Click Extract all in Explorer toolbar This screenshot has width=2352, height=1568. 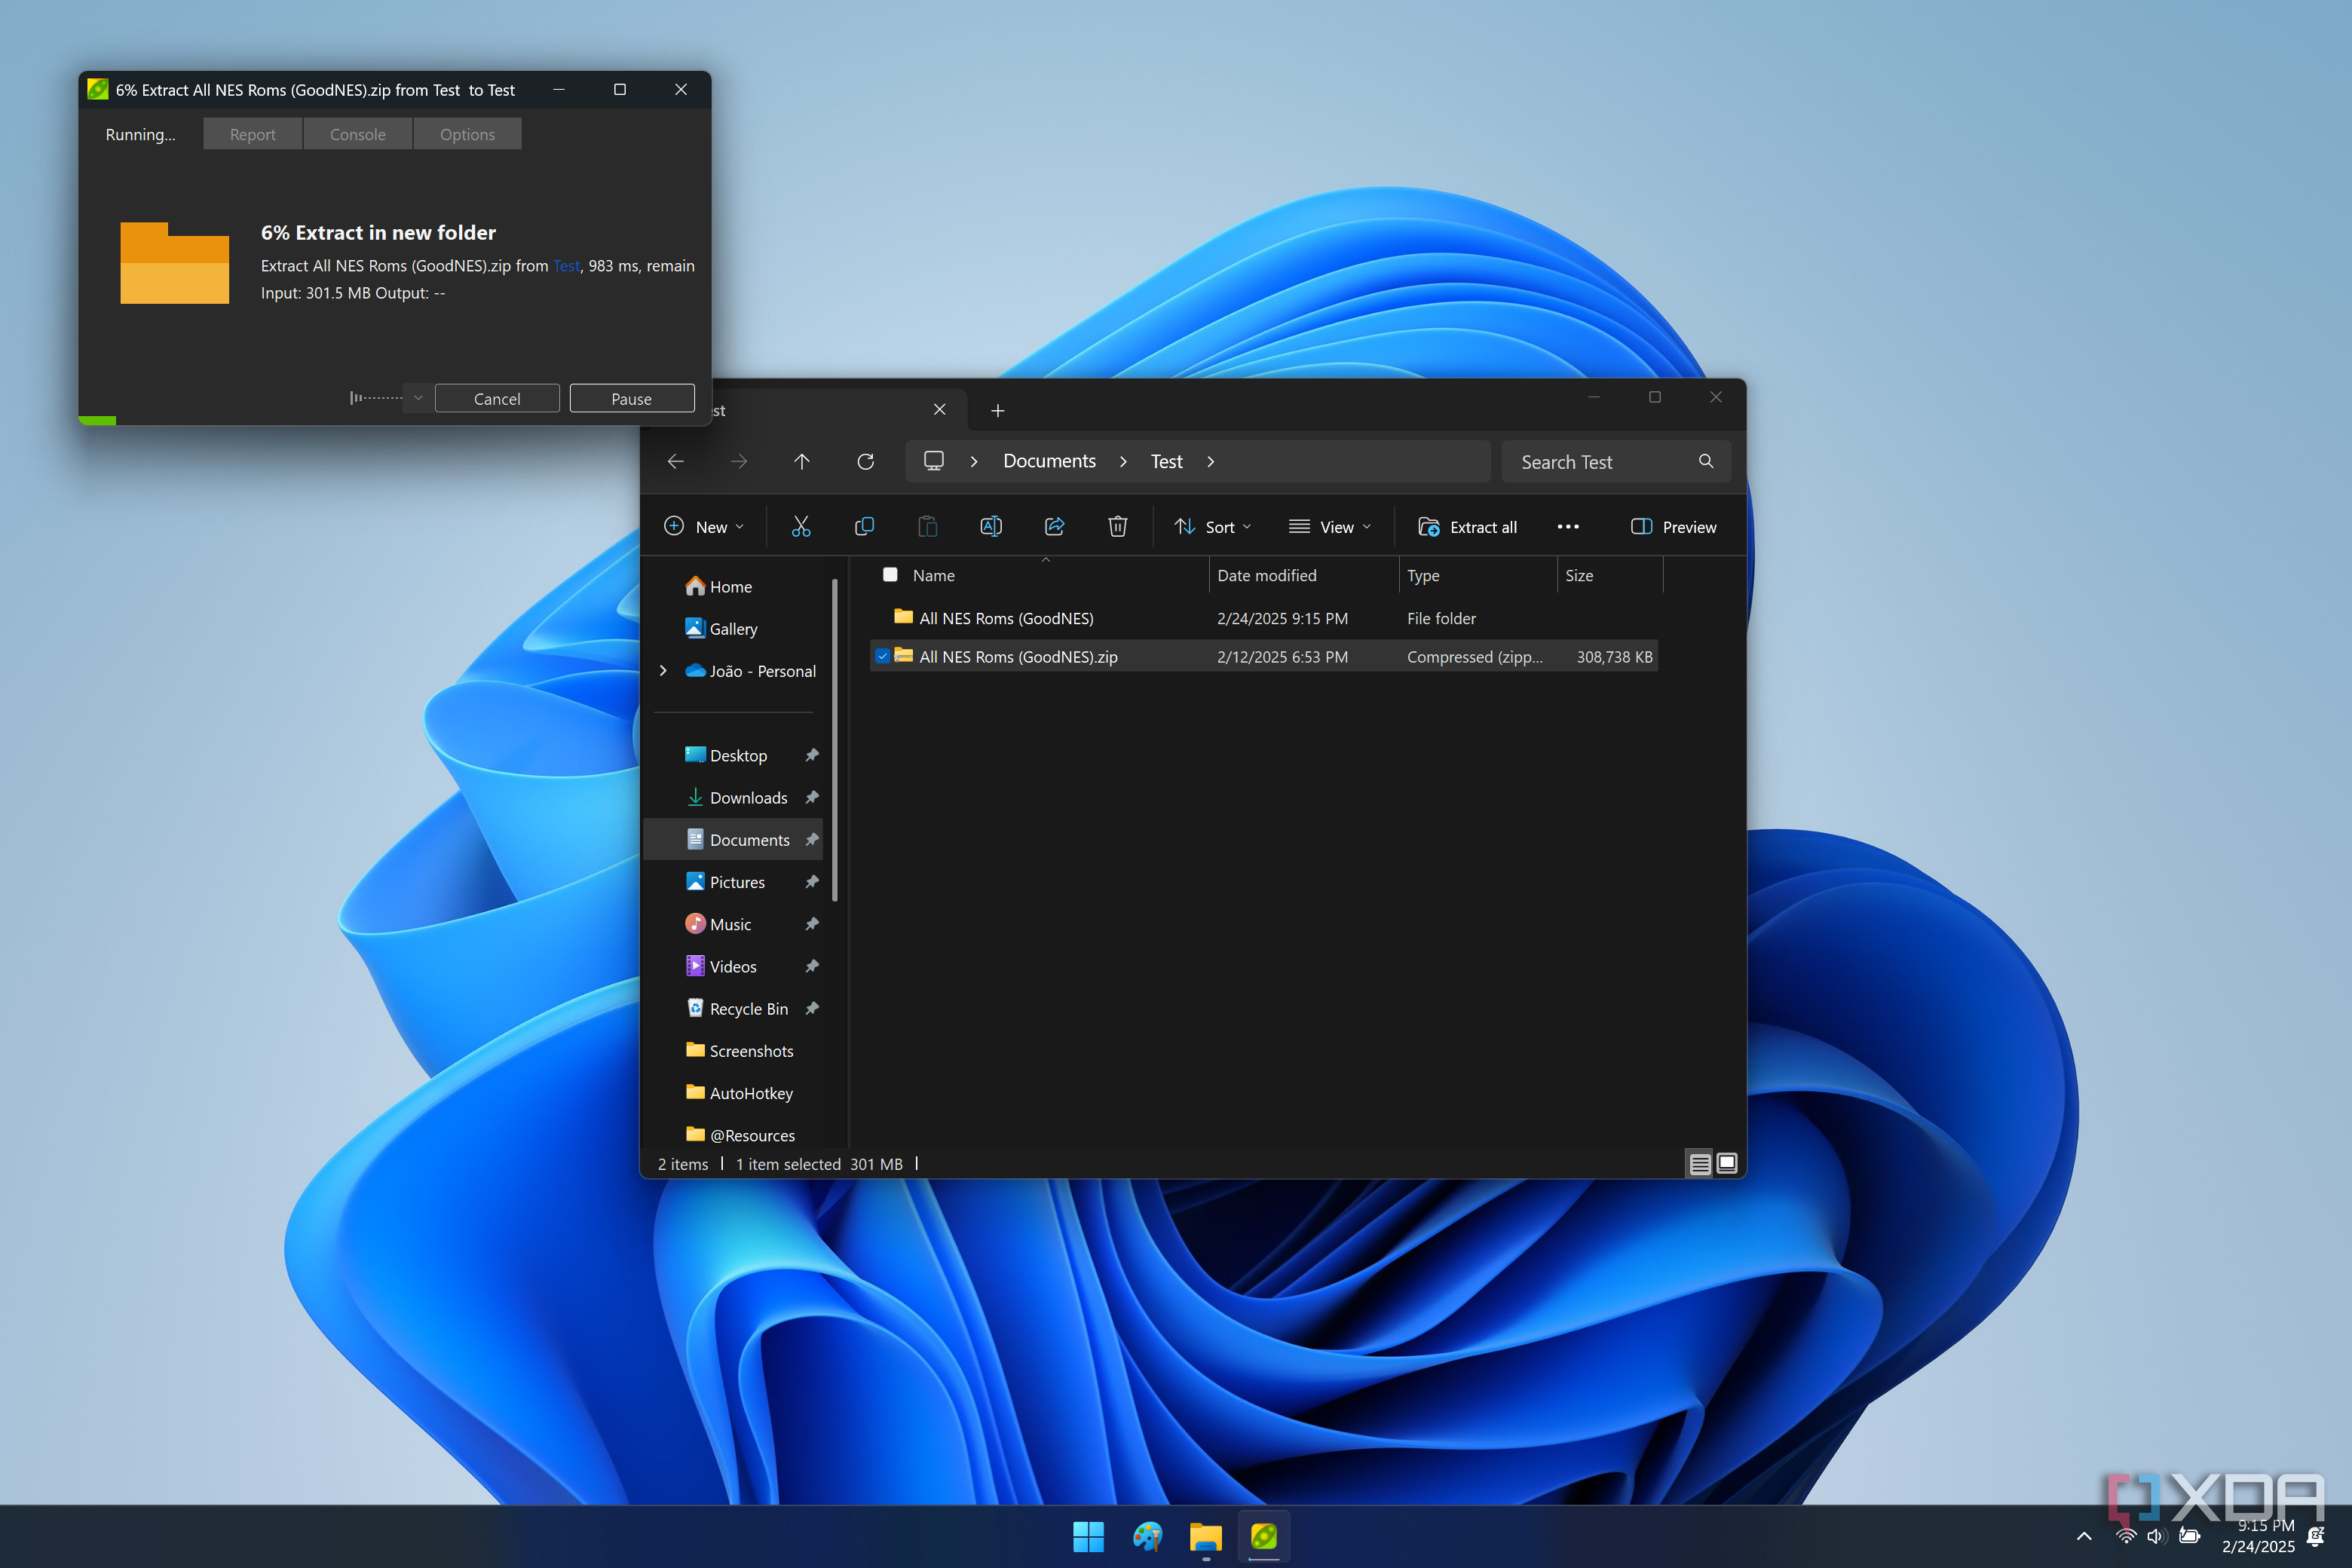pyautogui.click(x=1468, y=527)
